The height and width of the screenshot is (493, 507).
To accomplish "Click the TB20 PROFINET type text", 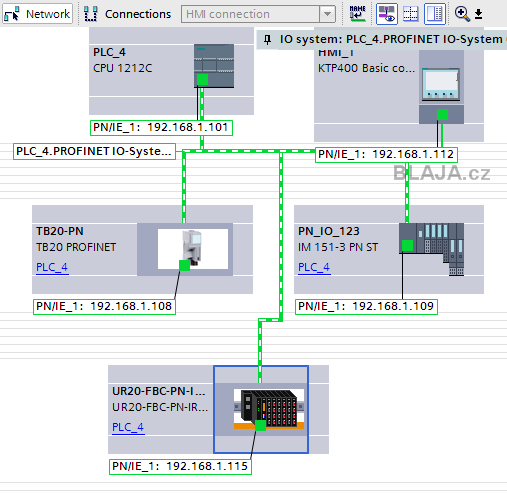I will (76, 247).
